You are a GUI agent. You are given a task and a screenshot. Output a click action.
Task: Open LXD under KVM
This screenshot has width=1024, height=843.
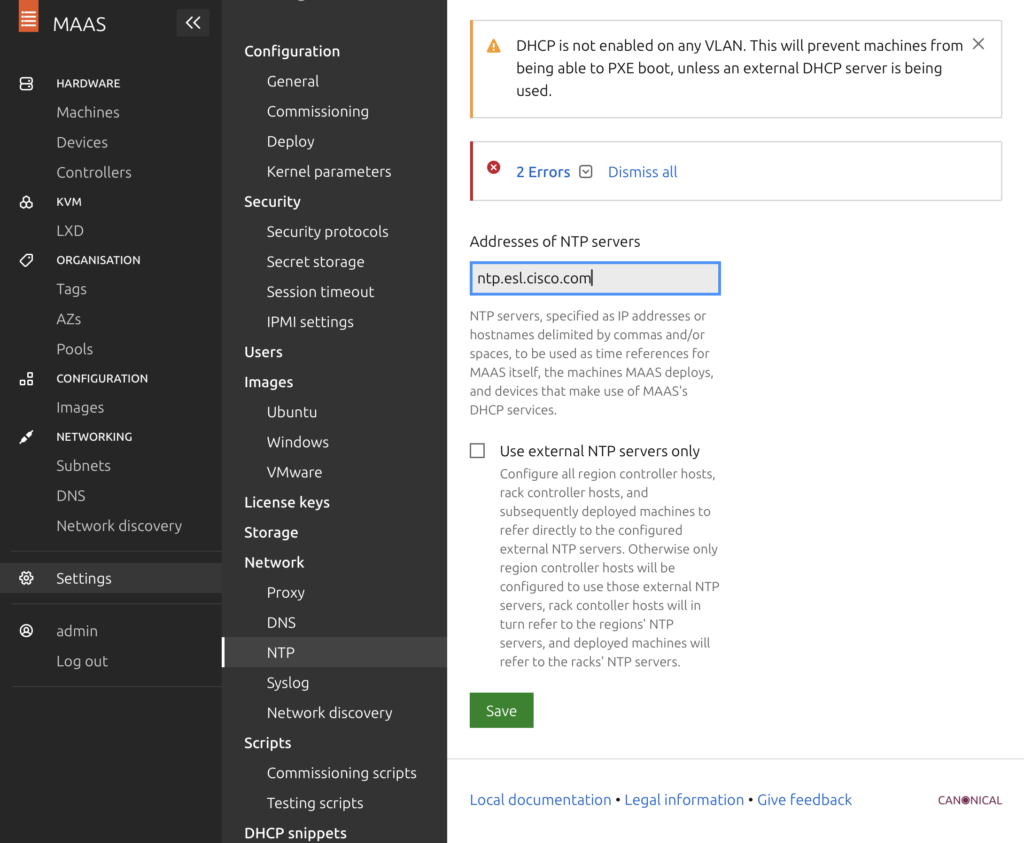tap(70, 231)
